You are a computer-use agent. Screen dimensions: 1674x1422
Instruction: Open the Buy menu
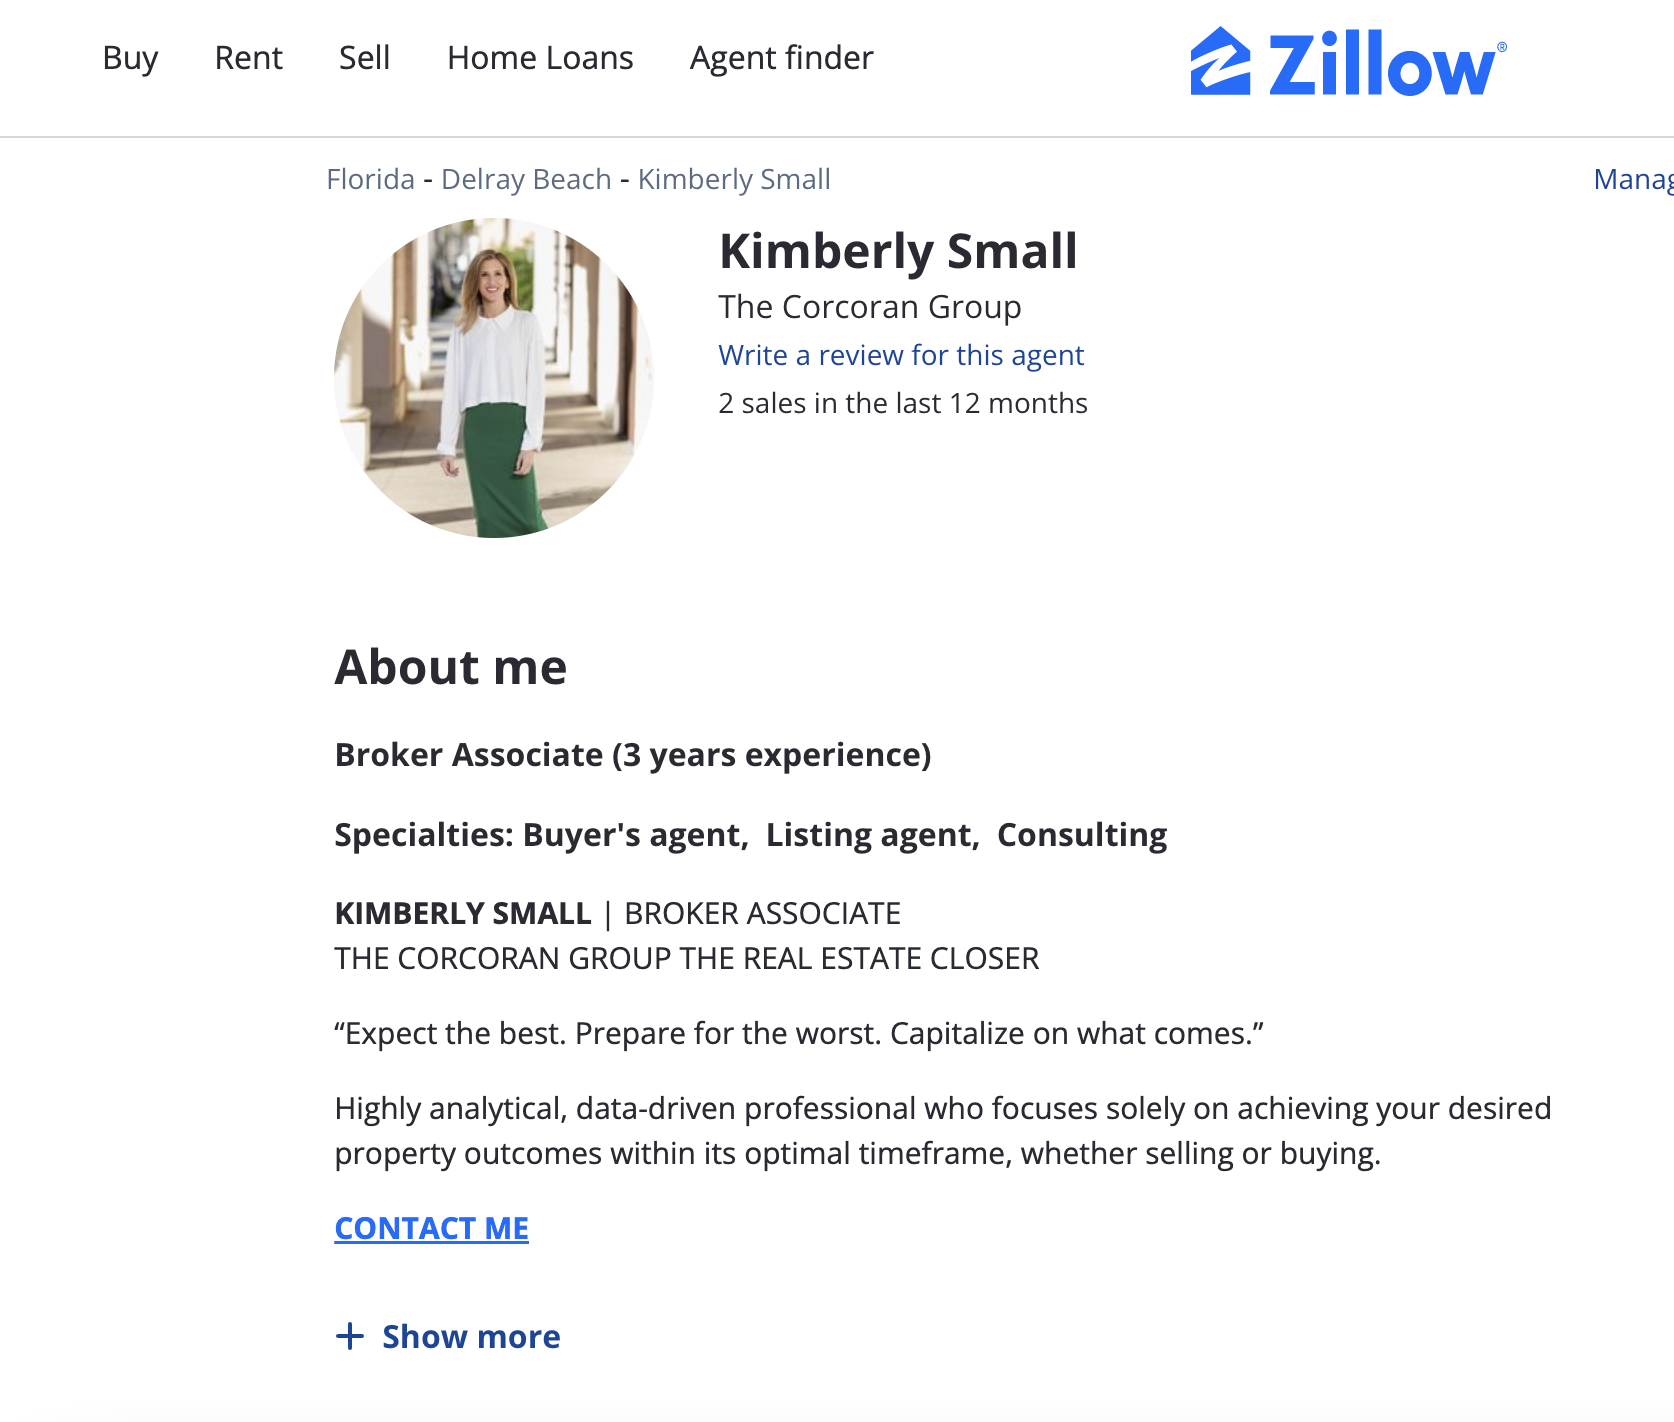coord(130,58)
